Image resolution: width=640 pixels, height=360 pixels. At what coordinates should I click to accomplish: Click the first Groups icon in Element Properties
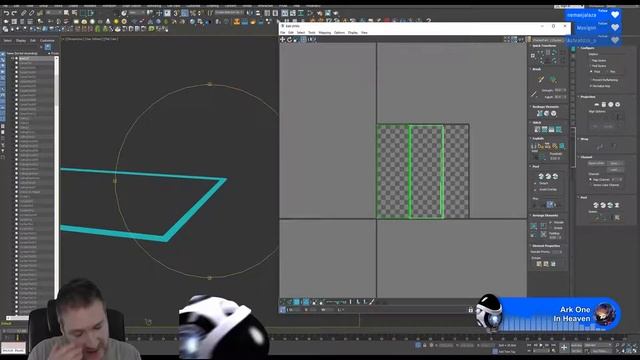(539, 264)
